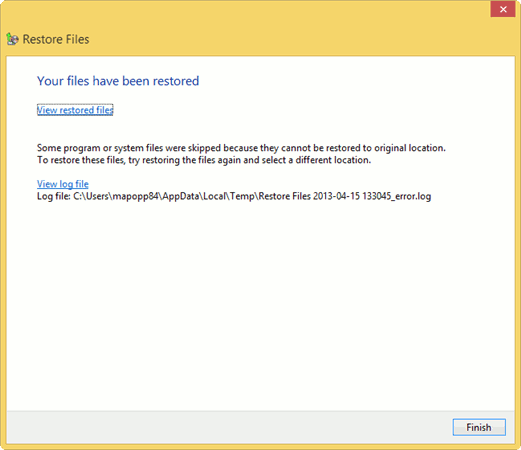
Task: Open the View log file link
Action: click(63, 184)
